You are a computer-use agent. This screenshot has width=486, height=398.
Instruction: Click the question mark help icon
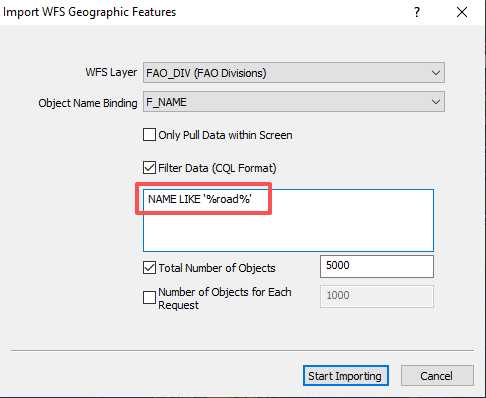coord(417,12)
